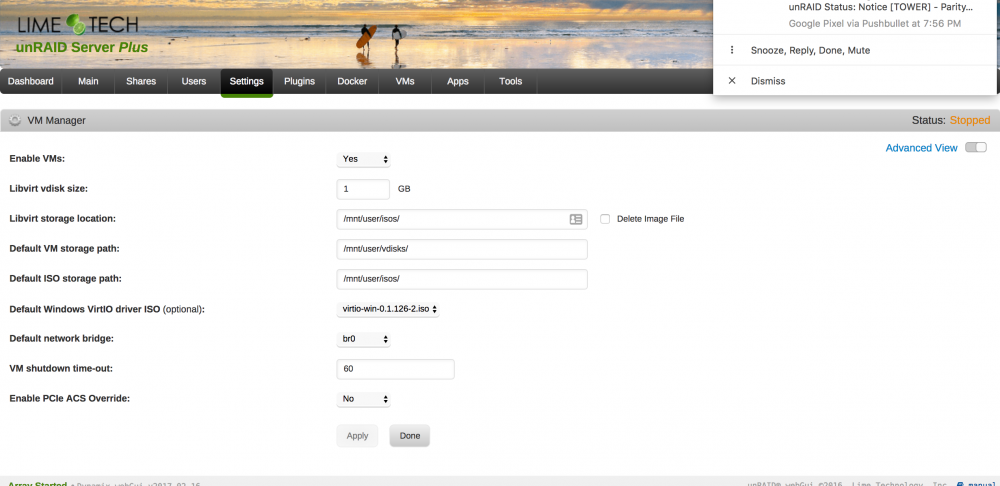The width and height of the screenshot is (1000, 486).
Task: Switch to the Shares tab
Action: pyautogui.click(x=141, y=82)
